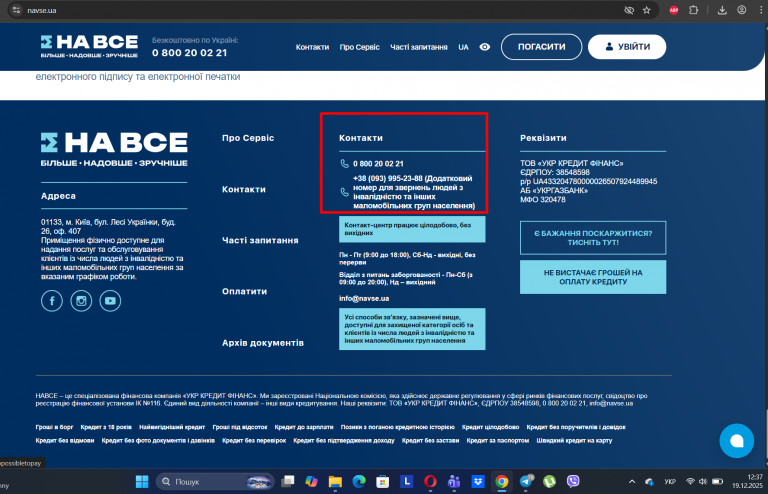
Task: Open Про Сервіс in the top navigation
Action: click(x=360, y=47)
